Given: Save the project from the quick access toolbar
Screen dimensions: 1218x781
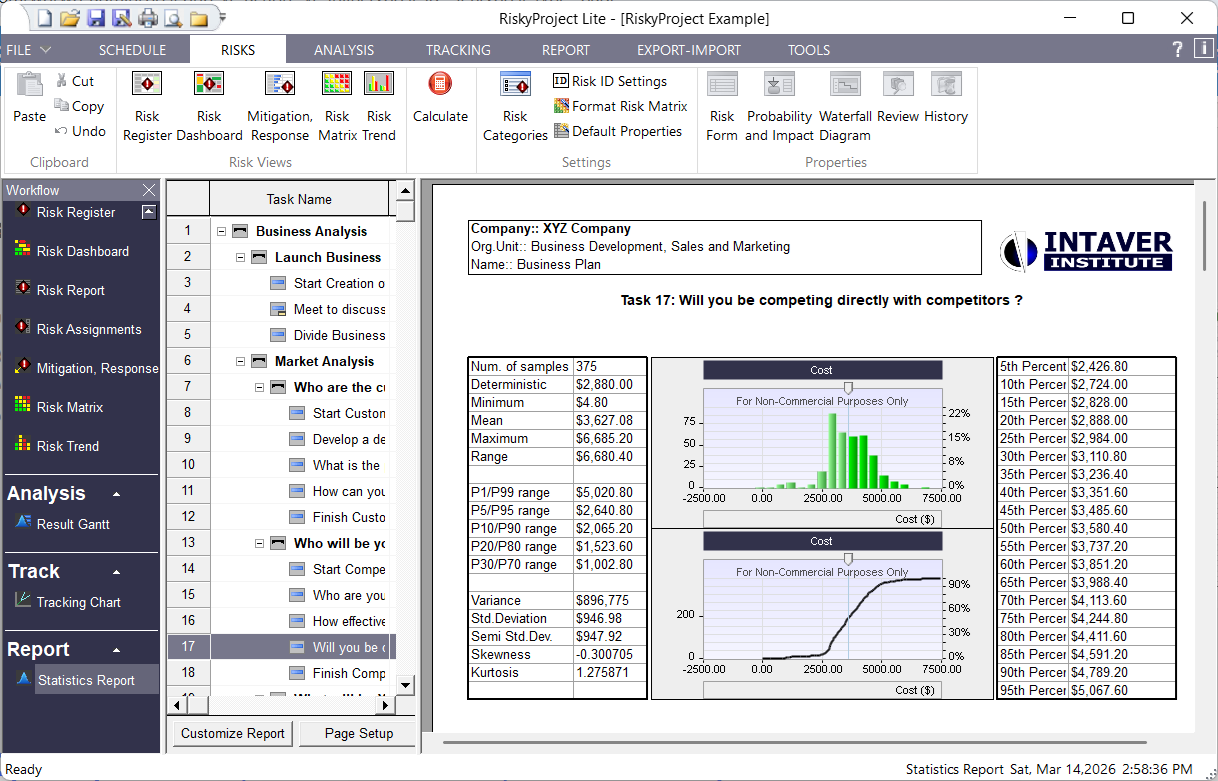Looking at the screenshot, I should [x=95, y=17].
